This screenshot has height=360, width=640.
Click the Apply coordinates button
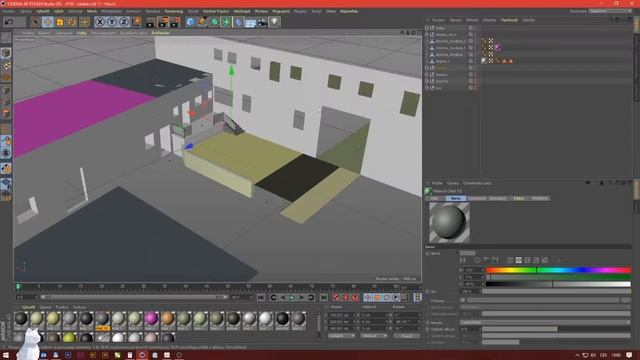pyautogui.click(x=407, y=336)
